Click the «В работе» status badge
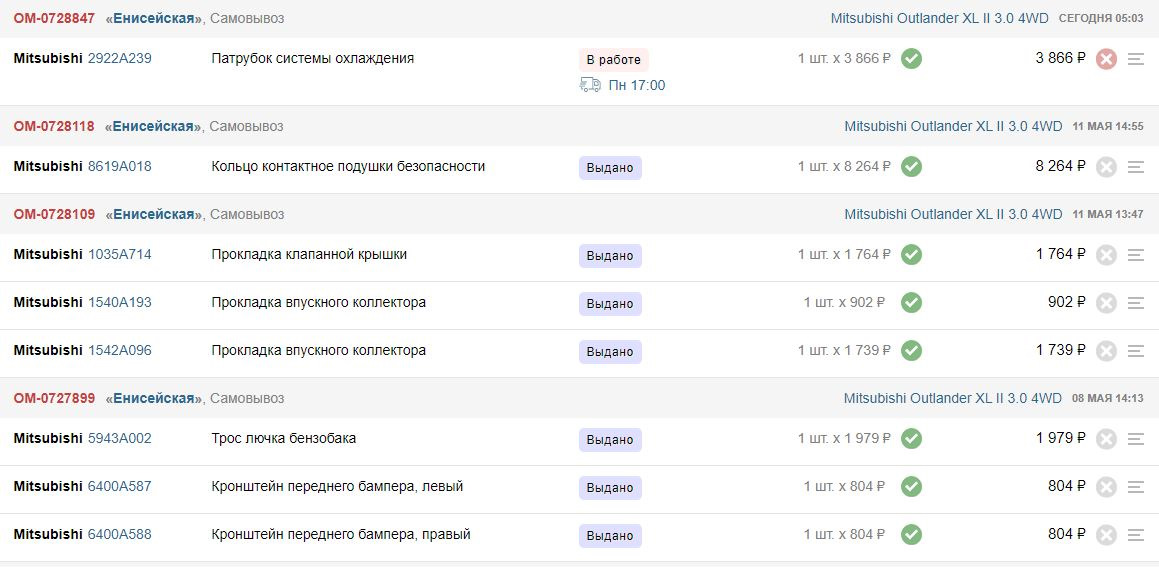 (x=613, y=59)
